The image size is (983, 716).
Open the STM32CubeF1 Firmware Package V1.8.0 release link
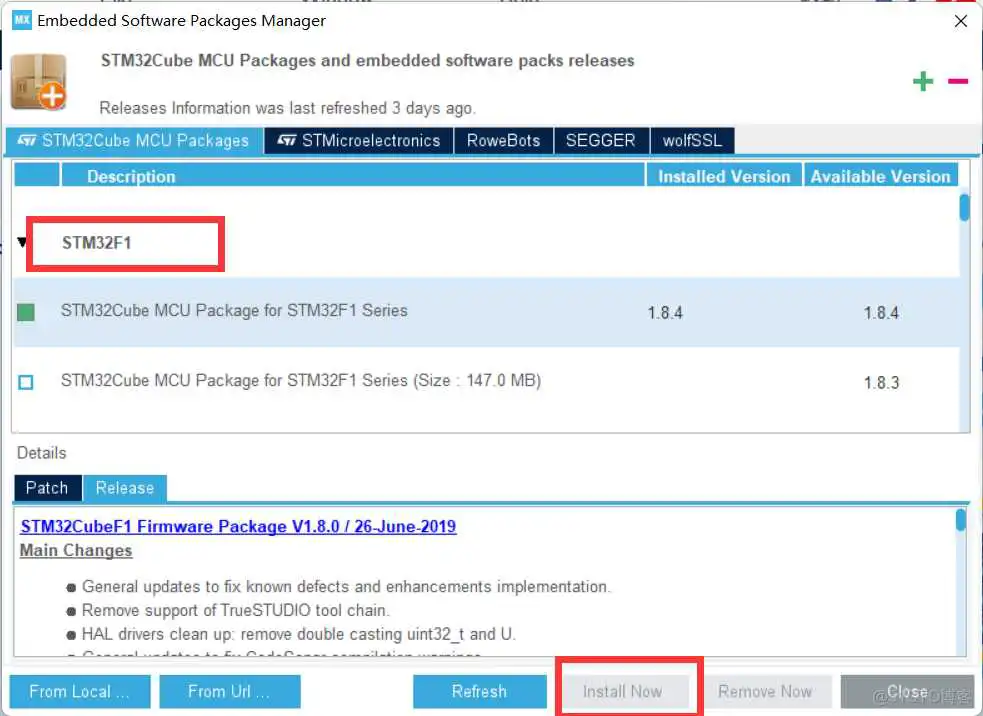238,526
